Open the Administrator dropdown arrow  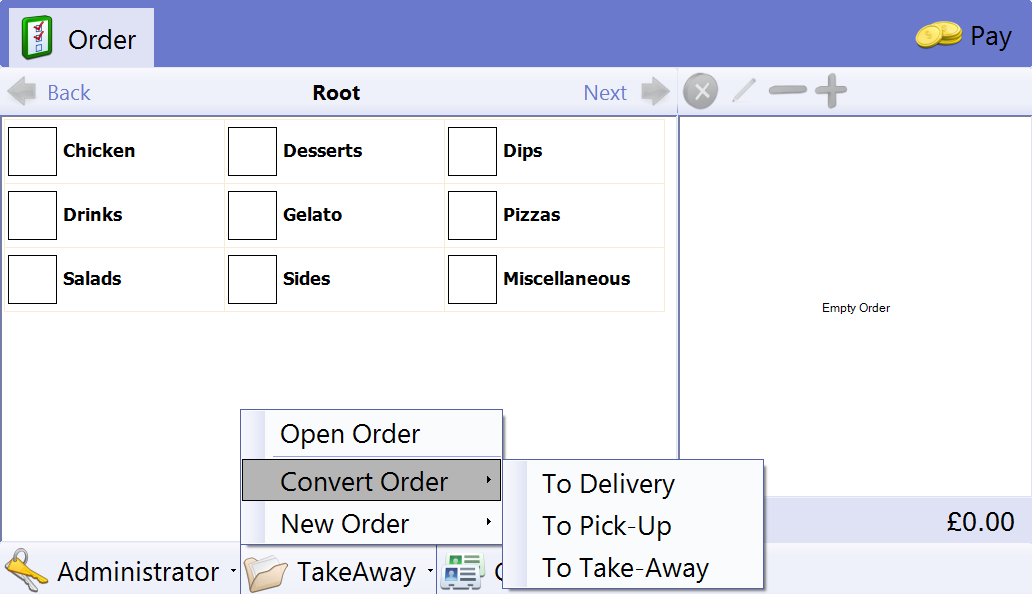pos(233,572)
